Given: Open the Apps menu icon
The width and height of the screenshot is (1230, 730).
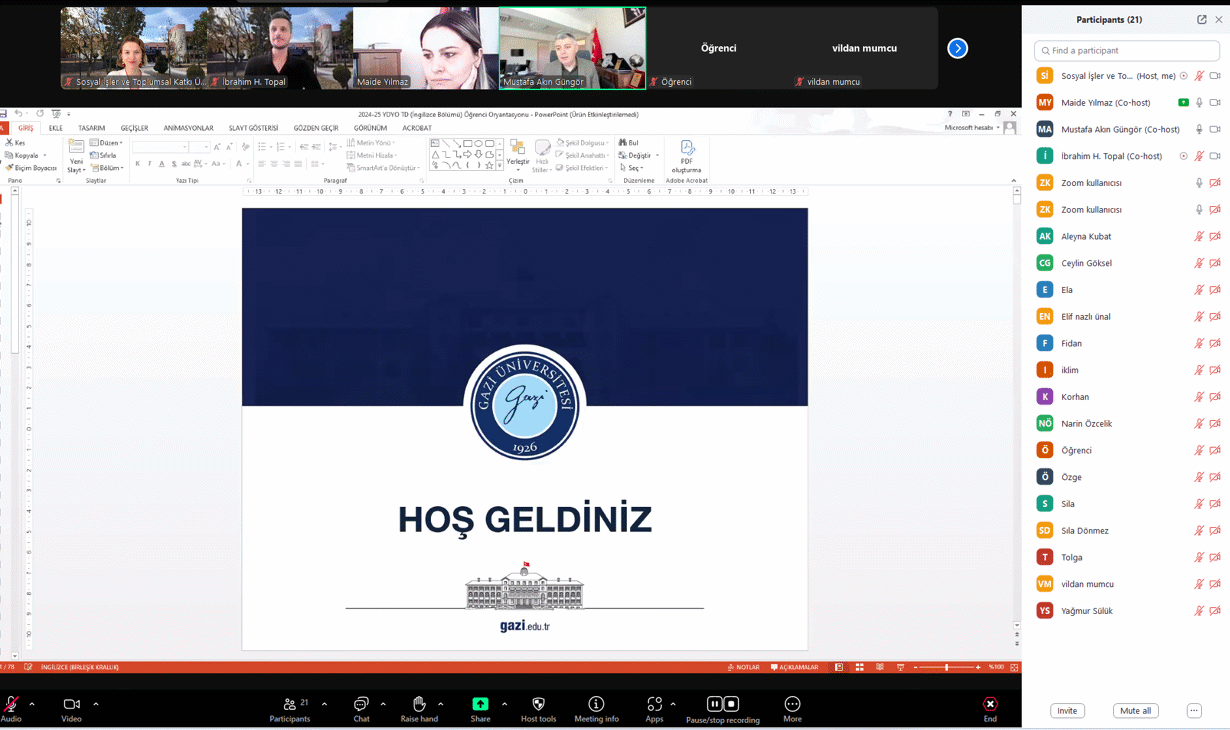Looking at the screenshot, I should point(654,704).
